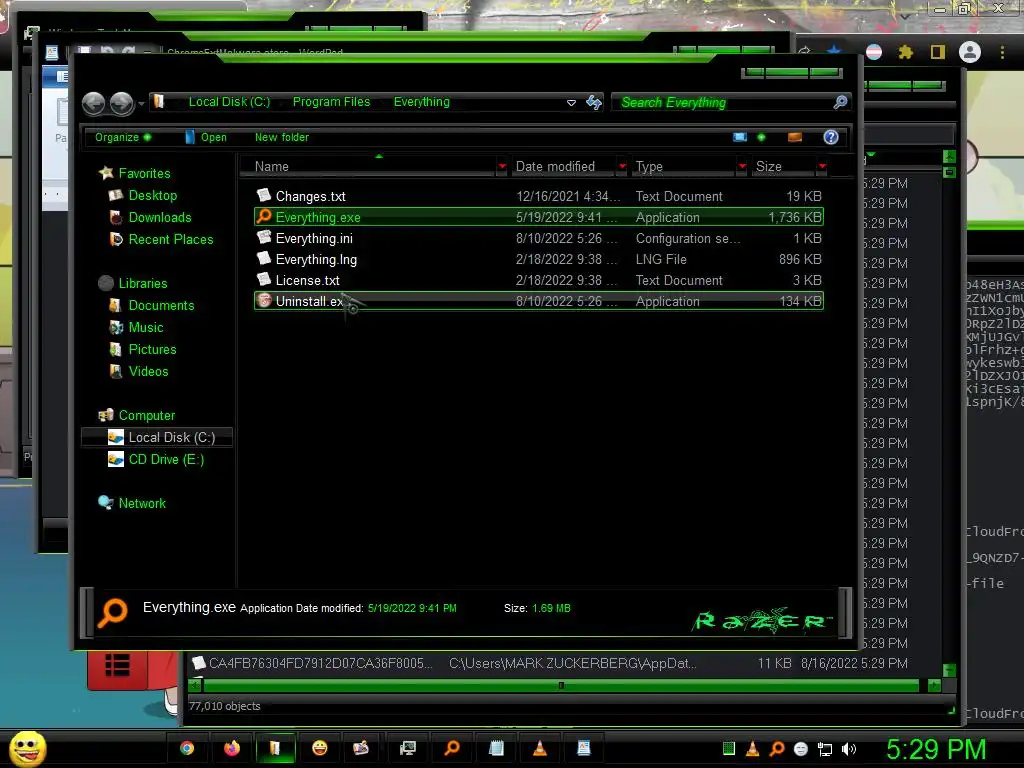
Task: Click the Everything.exe magnifier file icon
Action: [x=264, y=217]
